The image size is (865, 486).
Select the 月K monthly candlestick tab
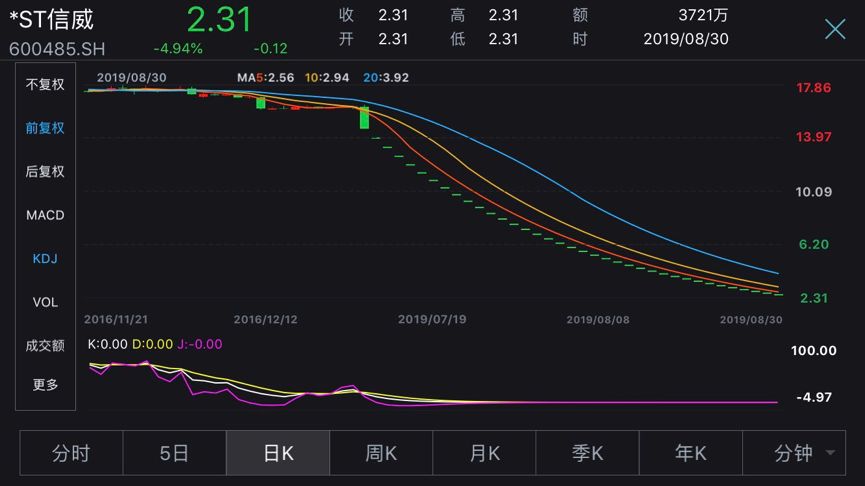484,453
